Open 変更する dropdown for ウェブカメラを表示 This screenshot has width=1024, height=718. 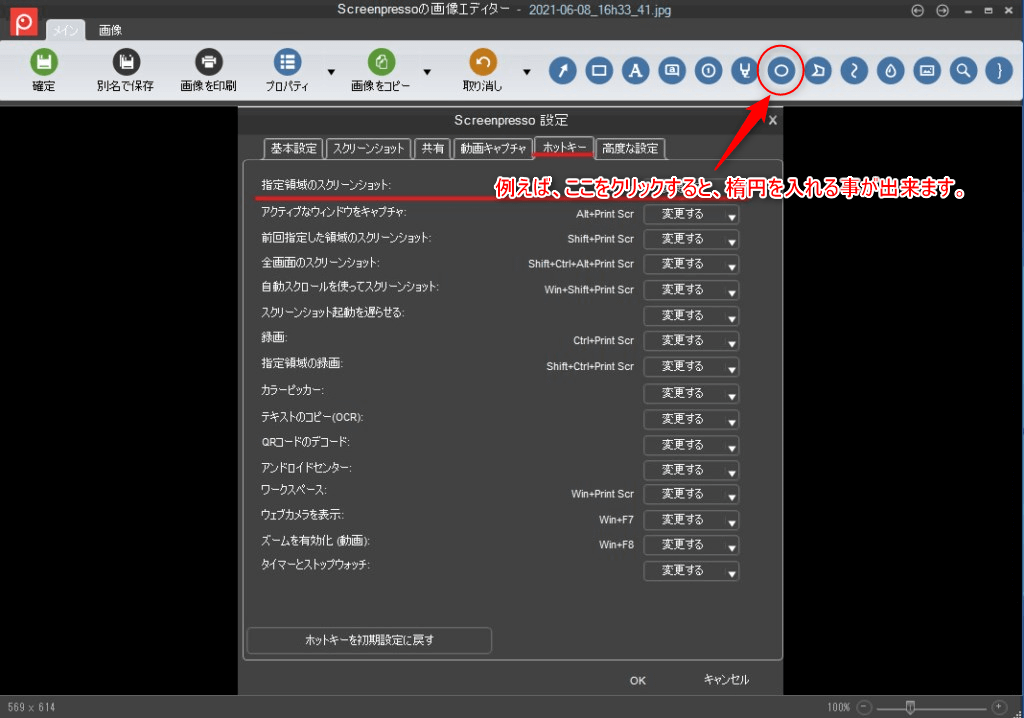[691, 520]
